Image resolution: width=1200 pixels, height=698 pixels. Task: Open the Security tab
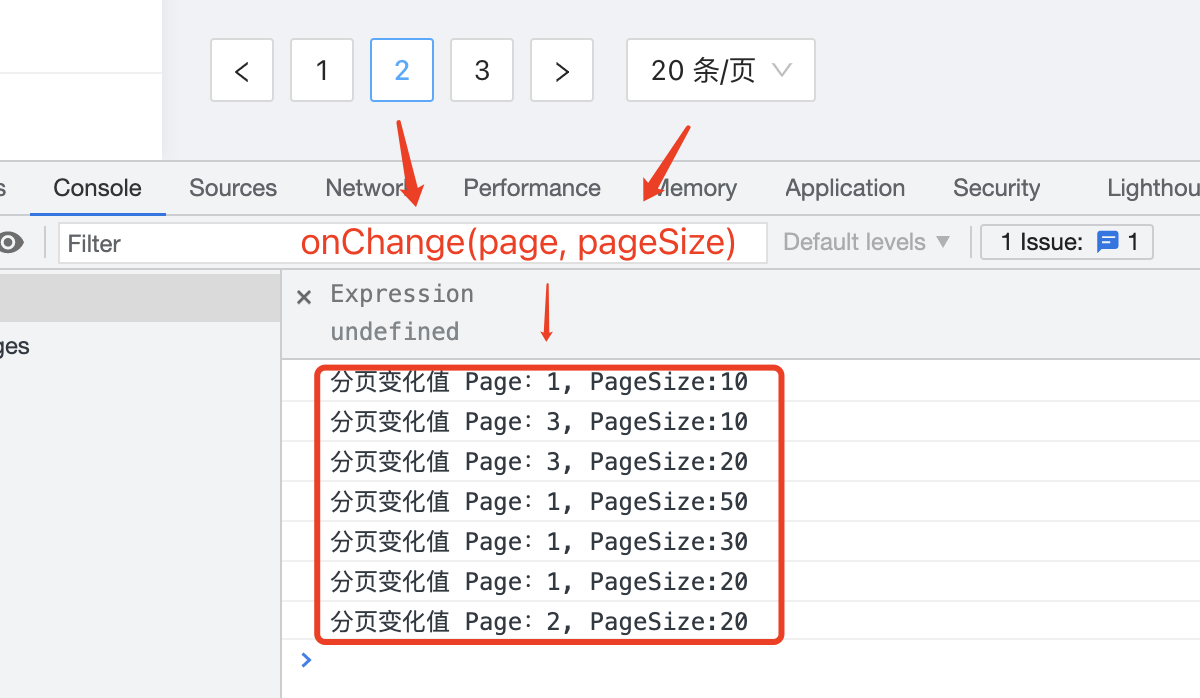coord(997,188)
